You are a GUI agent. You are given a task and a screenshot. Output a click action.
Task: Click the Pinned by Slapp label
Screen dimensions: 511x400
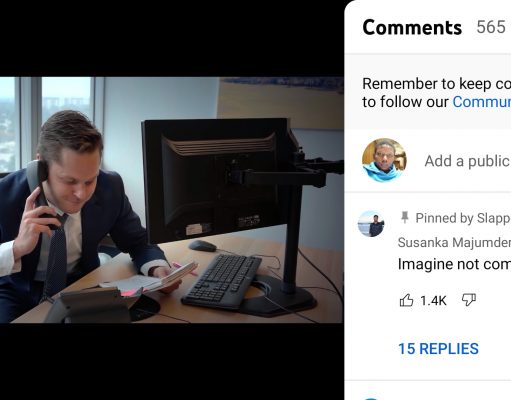click(x=463, y=218)
